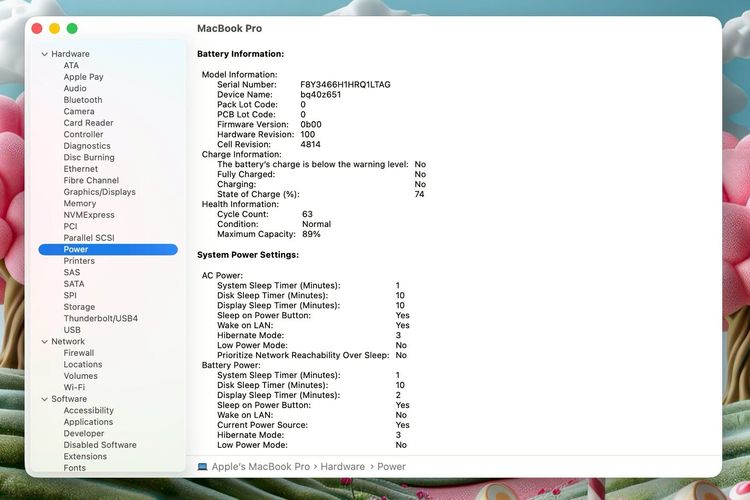Select Thunderbolt/USB4 in the sidebar
Screen dimensions: 750x500
tap(100, 318)
